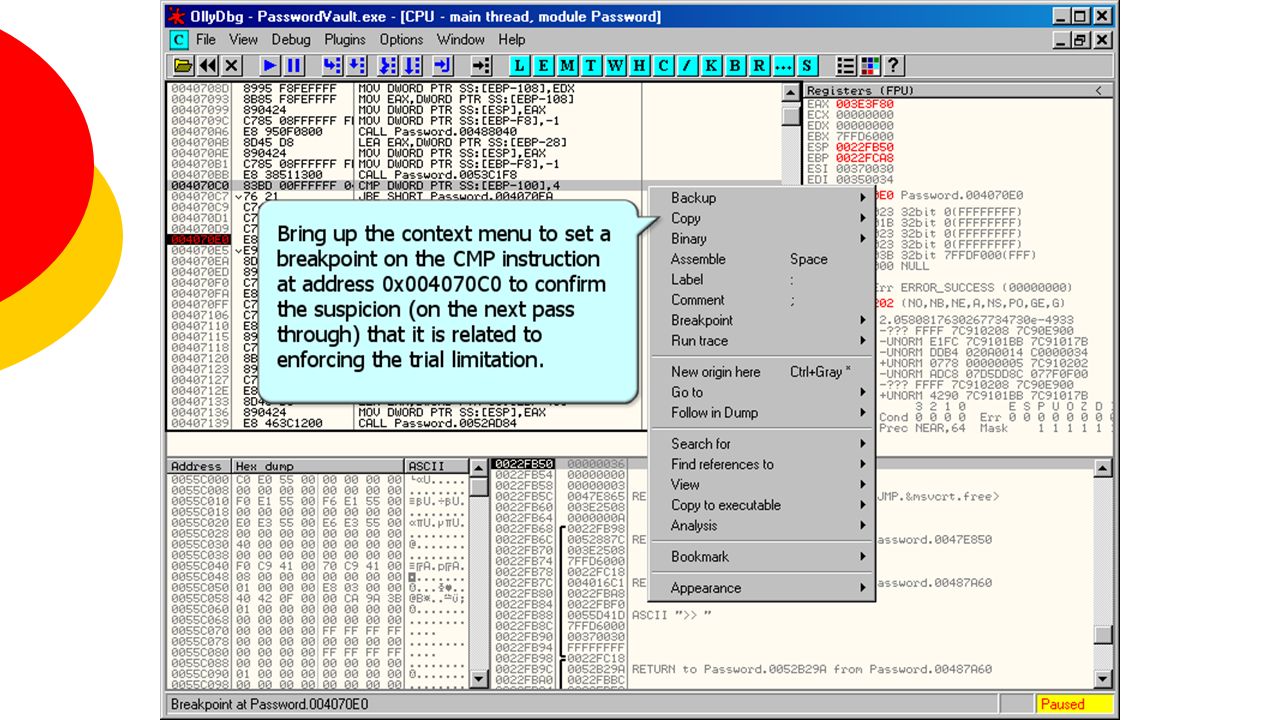Click the Paused status indicator
This screenshot has width=1280, height=720.
1073,704
